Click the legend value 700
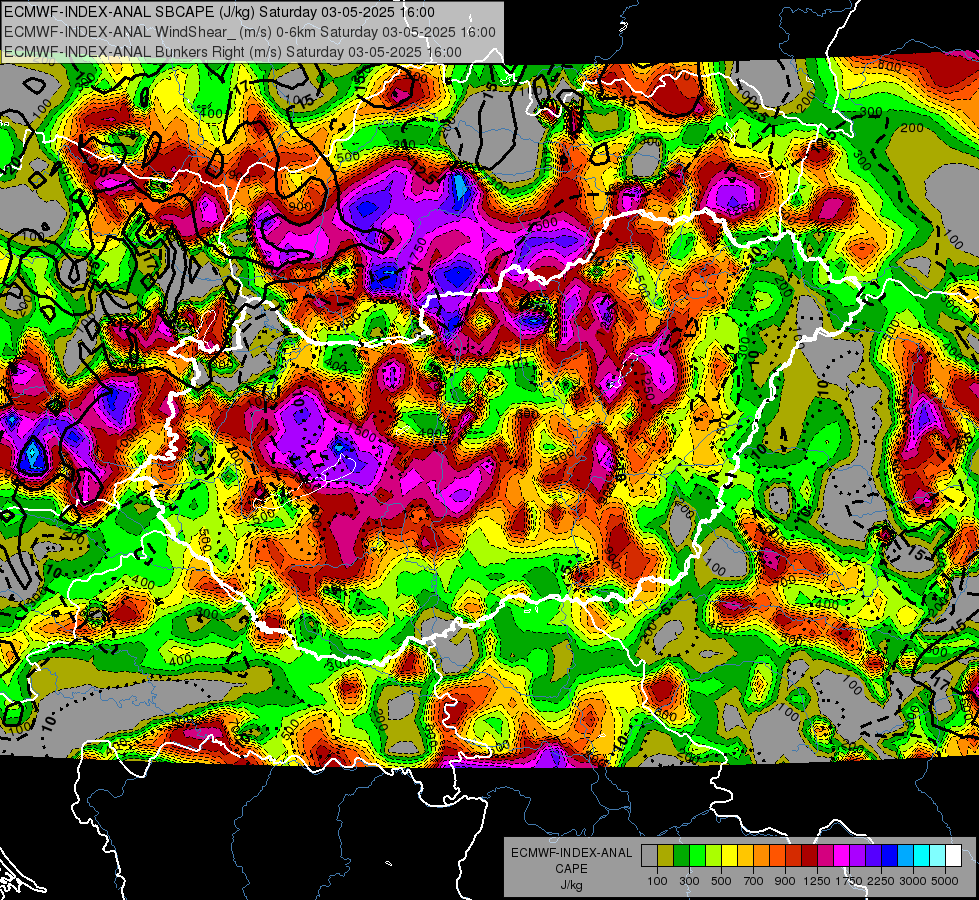 tap(753, 881)
